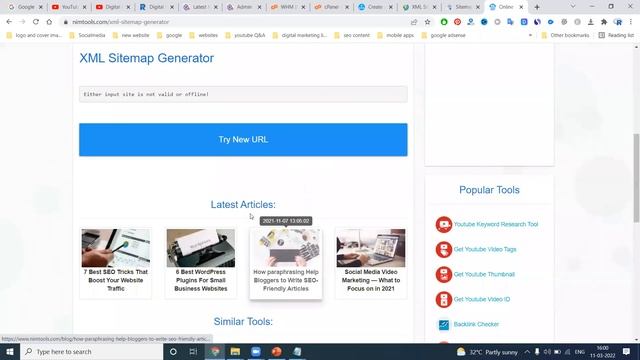Click the Backlink Checker chart icon

tap(444, 324)
